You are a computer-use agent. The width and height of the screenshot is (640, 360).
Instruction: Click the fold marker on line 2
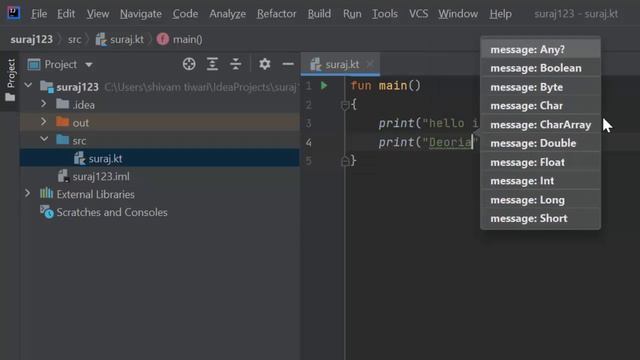[x=344, y=106]
